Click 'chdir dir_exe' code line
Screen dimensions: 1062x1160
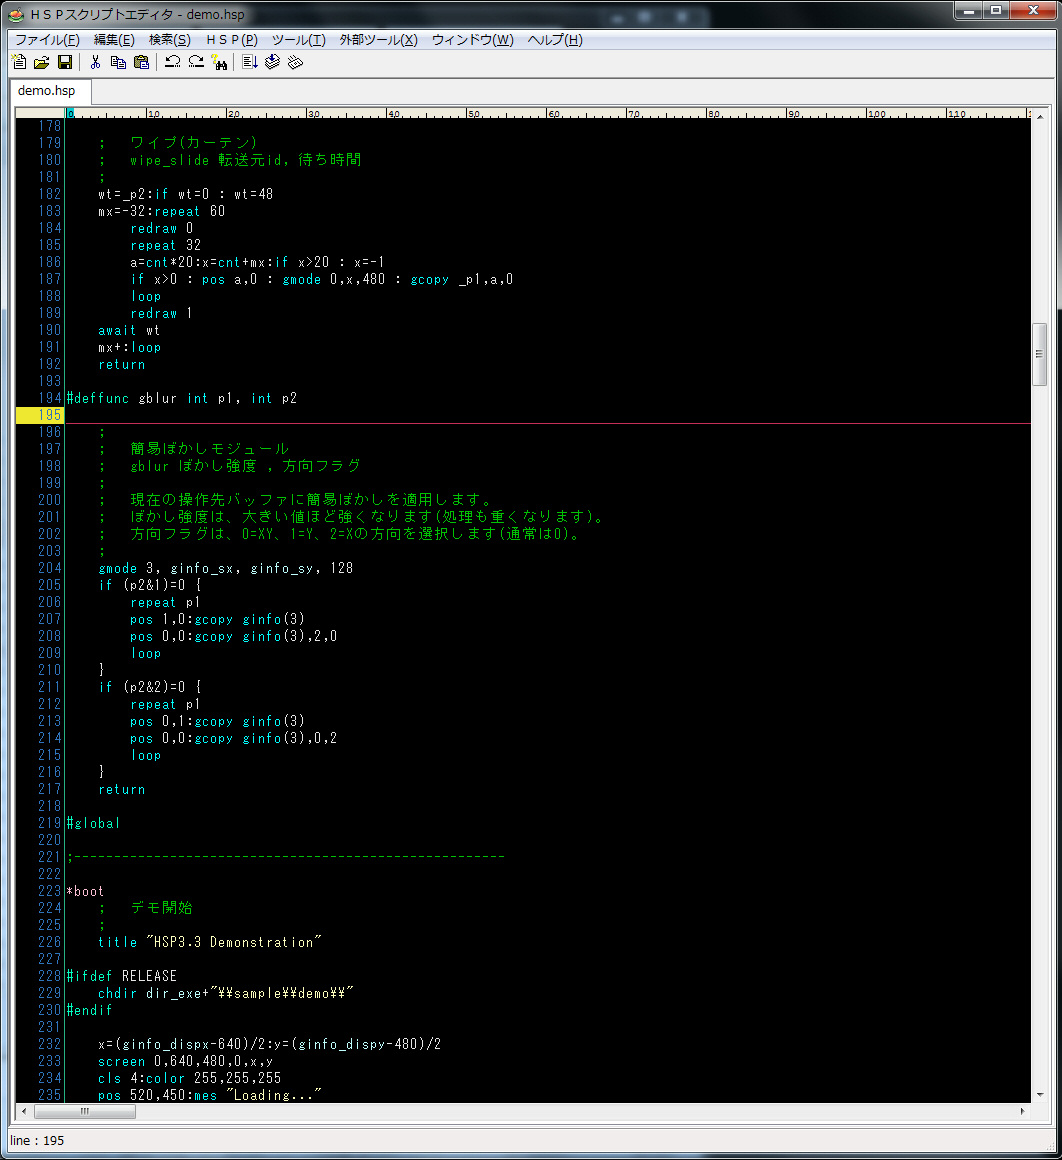point(226,994)
